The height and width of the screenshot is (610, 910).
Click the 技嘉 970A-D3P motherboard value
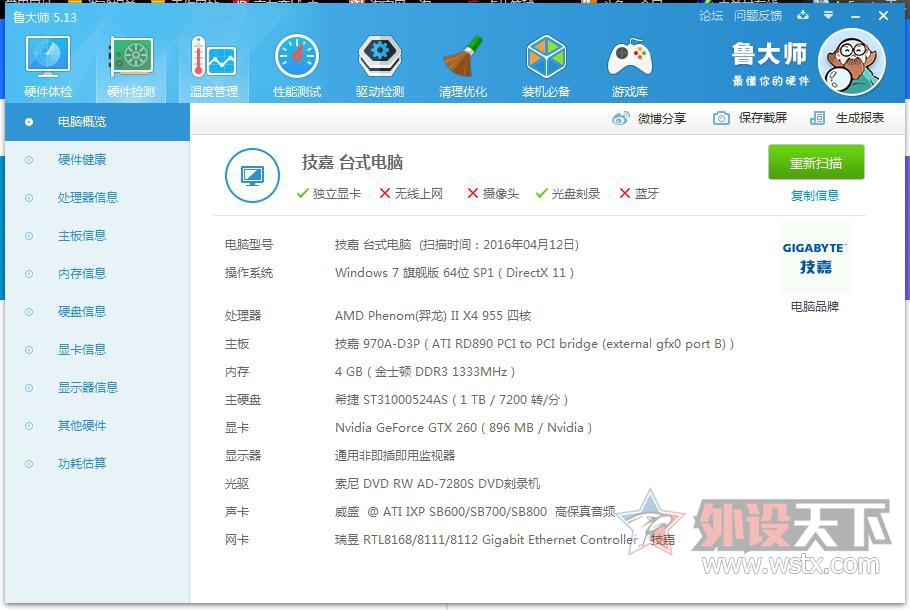pyautogui.click(x=535, y=344)
